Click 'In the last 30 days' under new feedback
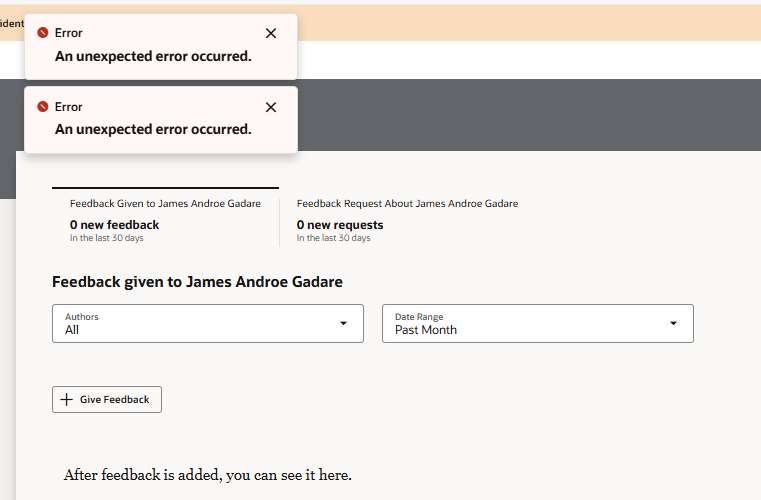 (107, 238)
